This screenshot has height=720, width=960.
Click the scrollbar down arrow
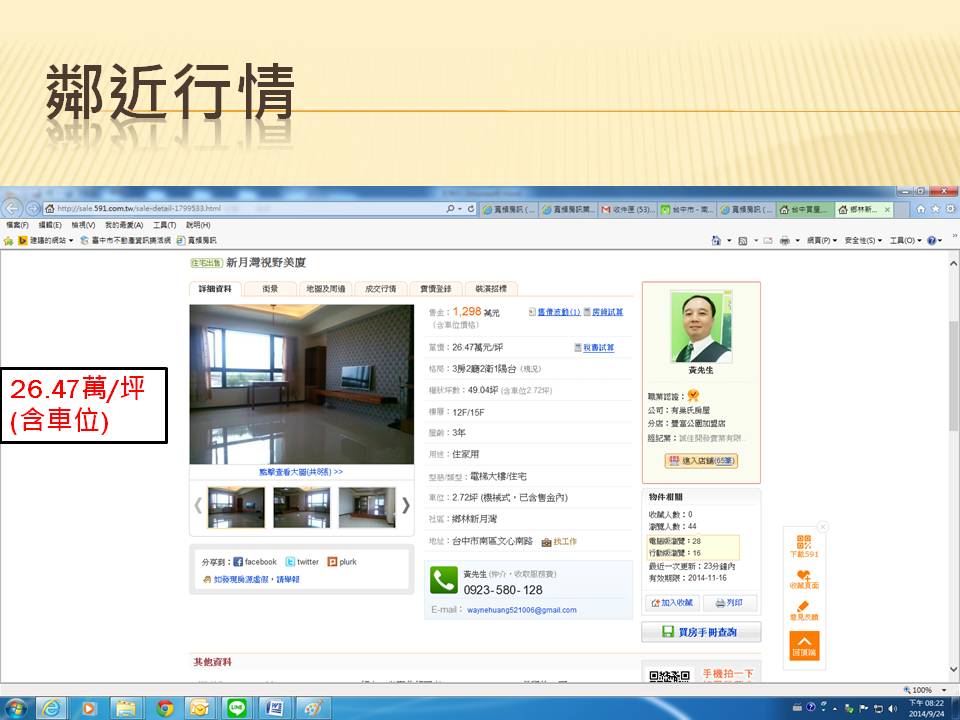pyautogui.click(x=953, y=669)
